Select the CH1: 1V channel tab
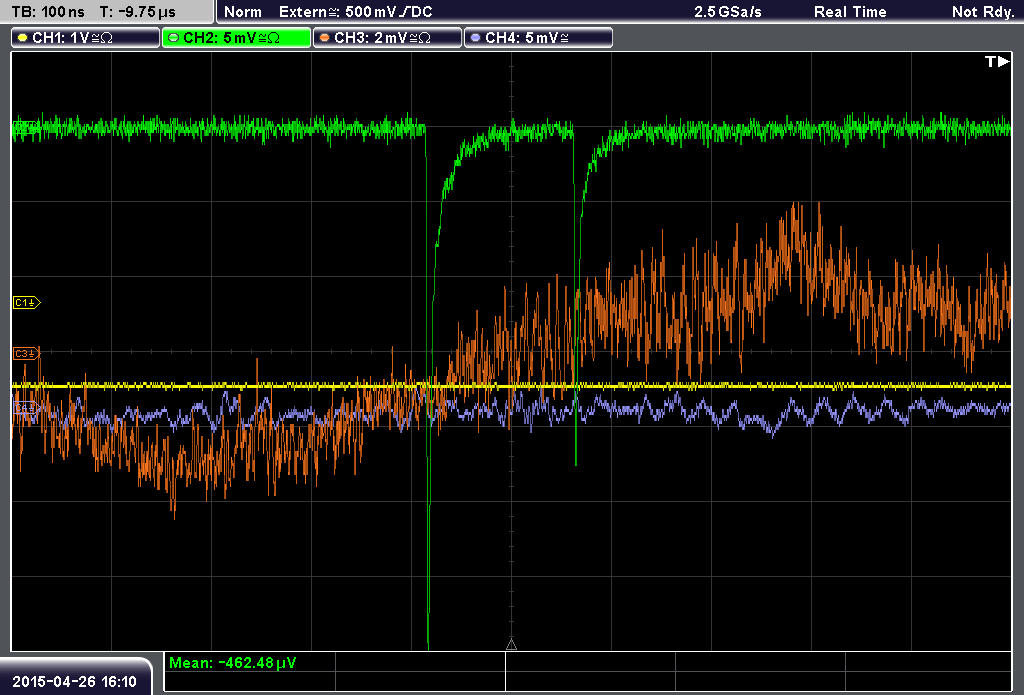The image size is (1024, 695). (86, 38)
